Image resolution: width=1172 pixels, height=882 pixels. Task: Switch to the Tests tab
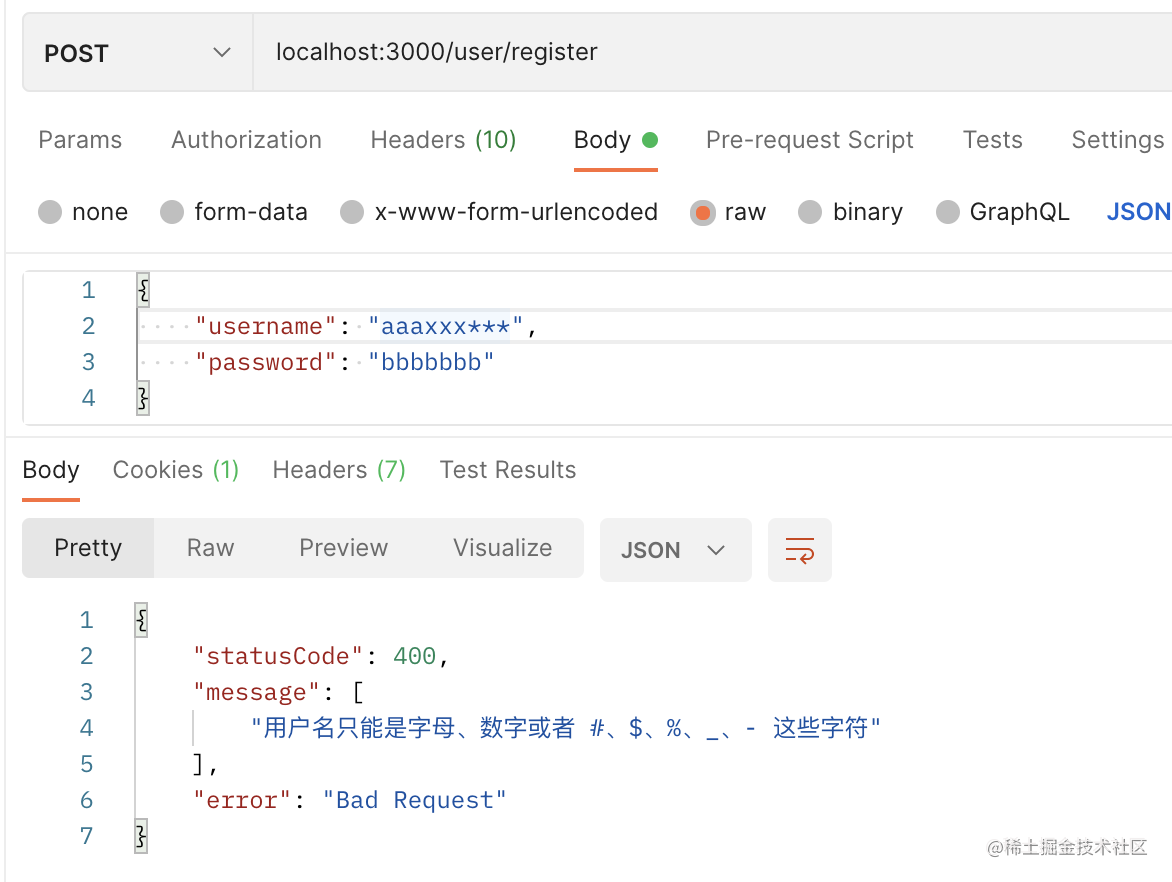pyautogui.click(x=992, y=140)
